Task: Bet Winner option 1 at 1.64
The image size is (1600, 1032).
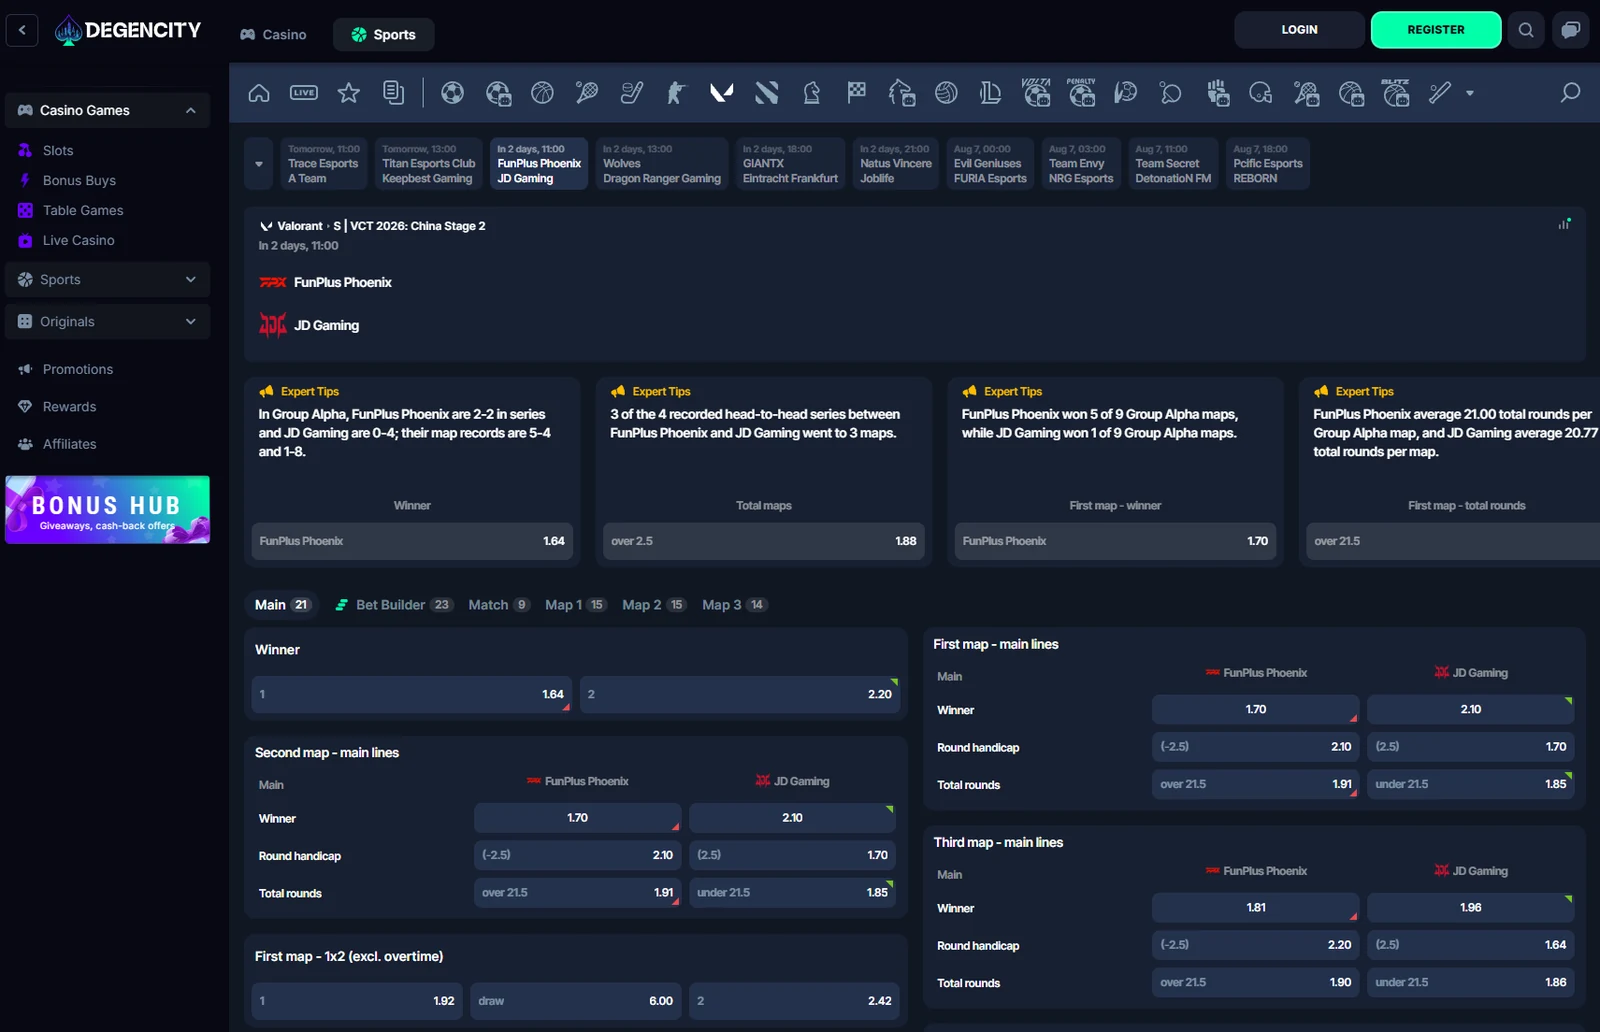Action: [412, 694]
